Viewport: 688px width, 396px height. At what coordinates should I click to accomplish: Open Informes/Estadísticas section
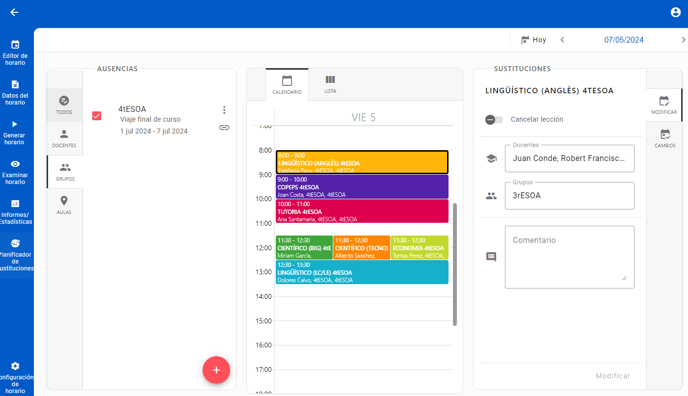tap(15, 211)
